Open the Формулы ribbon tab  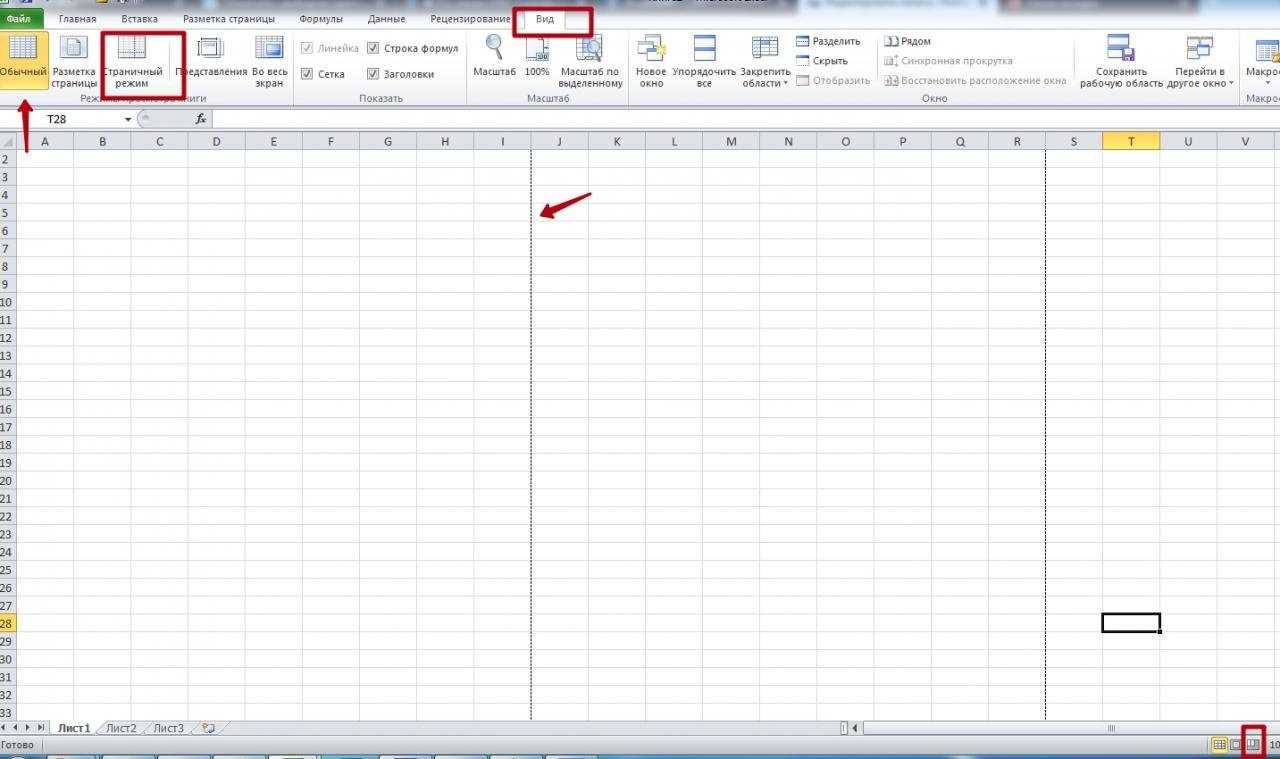tap(321, 19)
